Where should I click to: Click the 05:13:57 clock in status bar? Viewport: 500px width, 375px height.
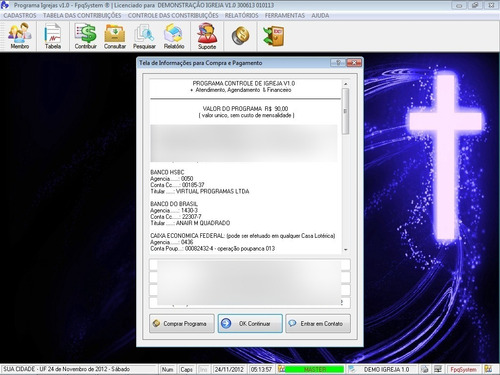click(x=261, y=369)
